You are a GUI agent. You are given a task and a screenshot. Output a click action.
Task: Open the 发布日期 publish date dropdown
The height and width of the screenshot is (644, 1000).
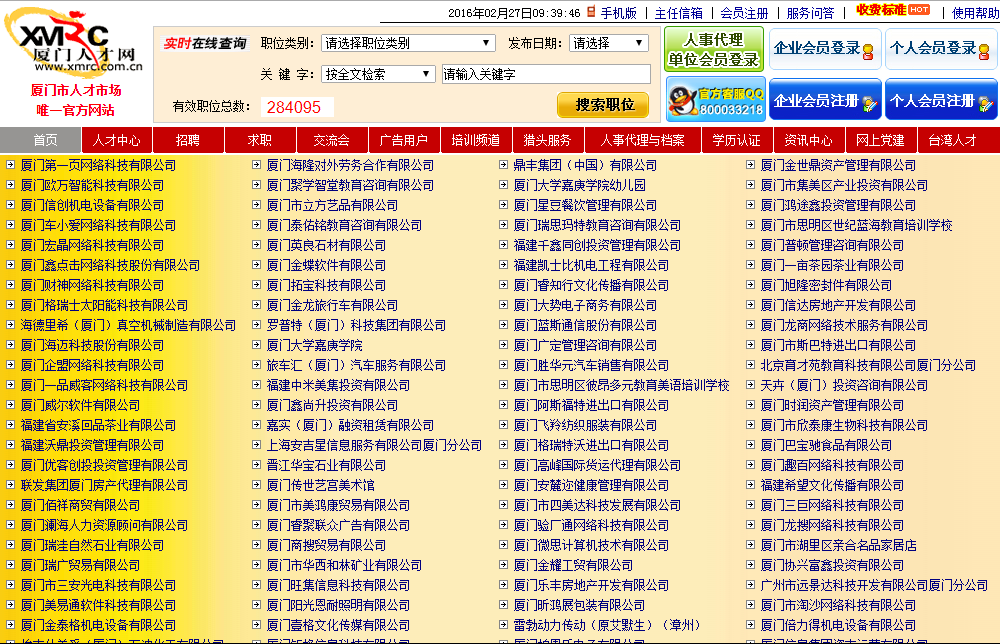click(608, 43)
